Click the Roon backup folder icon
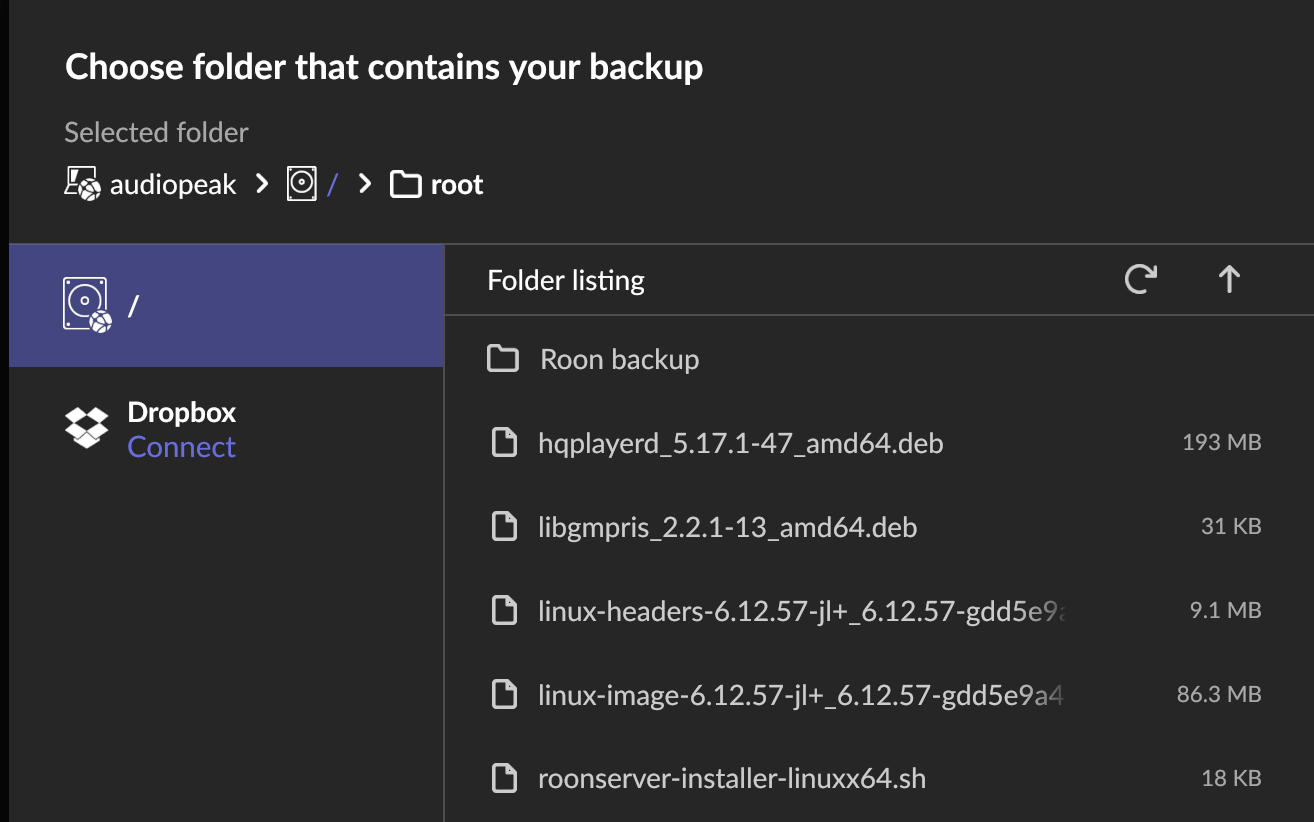Image resolution: width=1314 pixels, height=822 pixels. pos(503,359)
